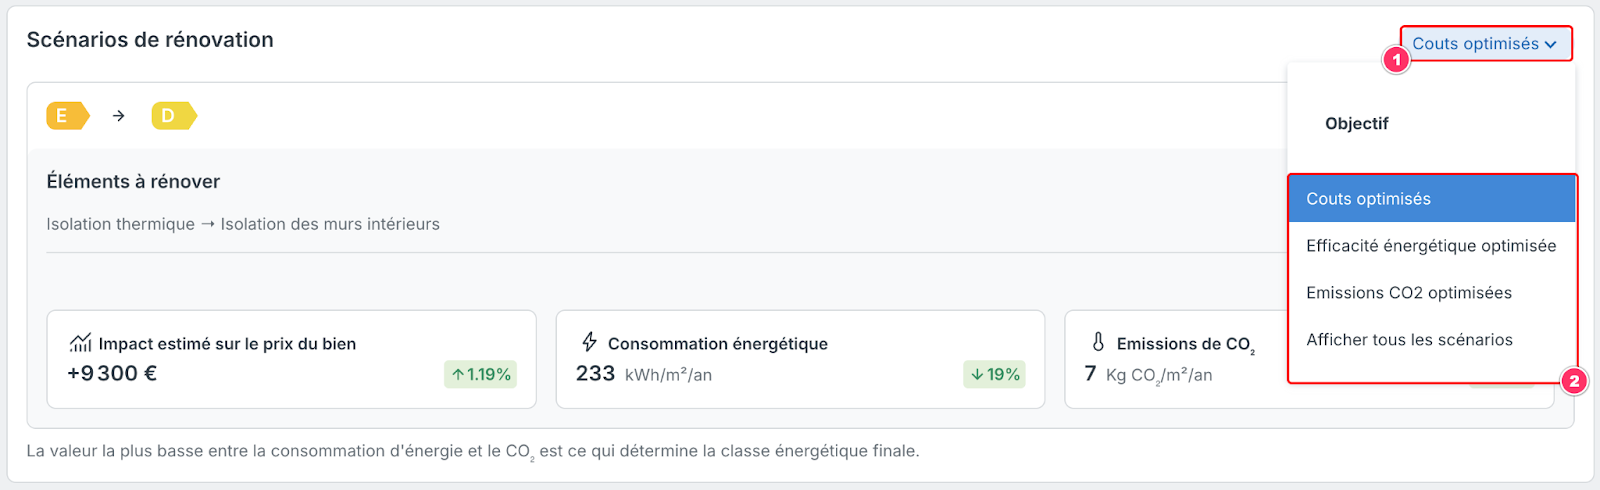1600x490 pixels.
Task: Click the thermometer CO2 emissions icon
Action: pyautogui.click(x=1098, y=342)
